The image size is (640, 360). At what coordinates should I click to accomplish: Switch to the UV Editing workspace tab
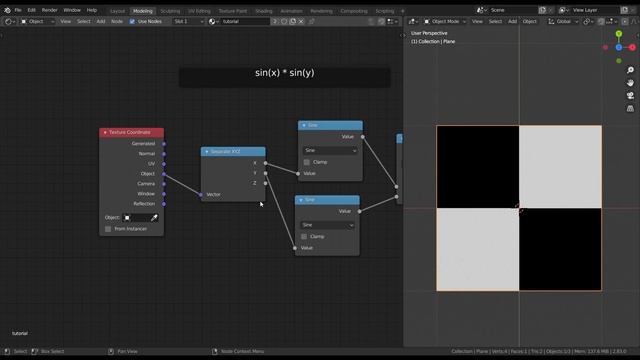coord(199,11)
